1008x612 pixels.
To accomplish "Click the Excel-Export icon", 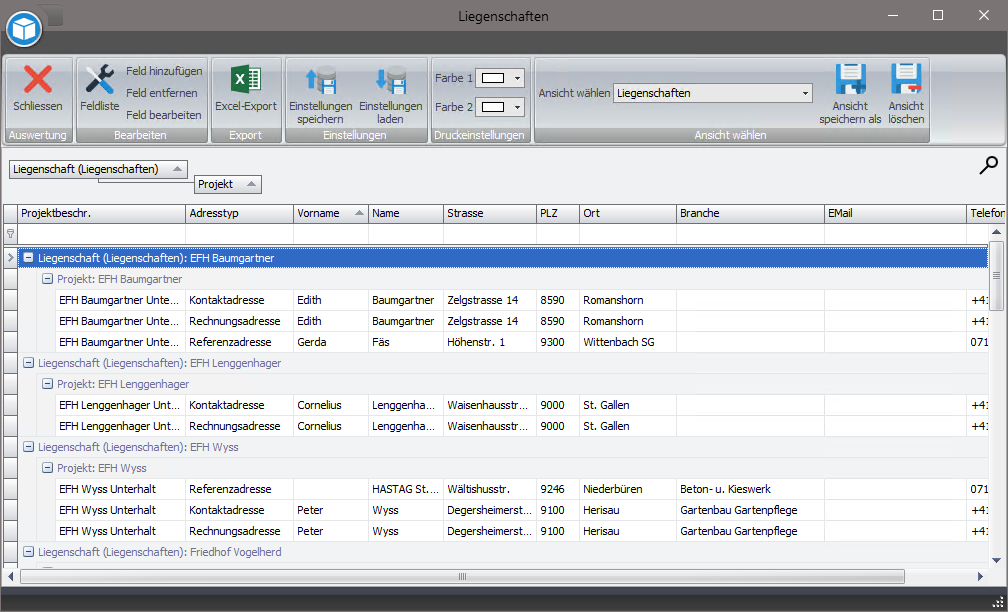I will 246,79.
